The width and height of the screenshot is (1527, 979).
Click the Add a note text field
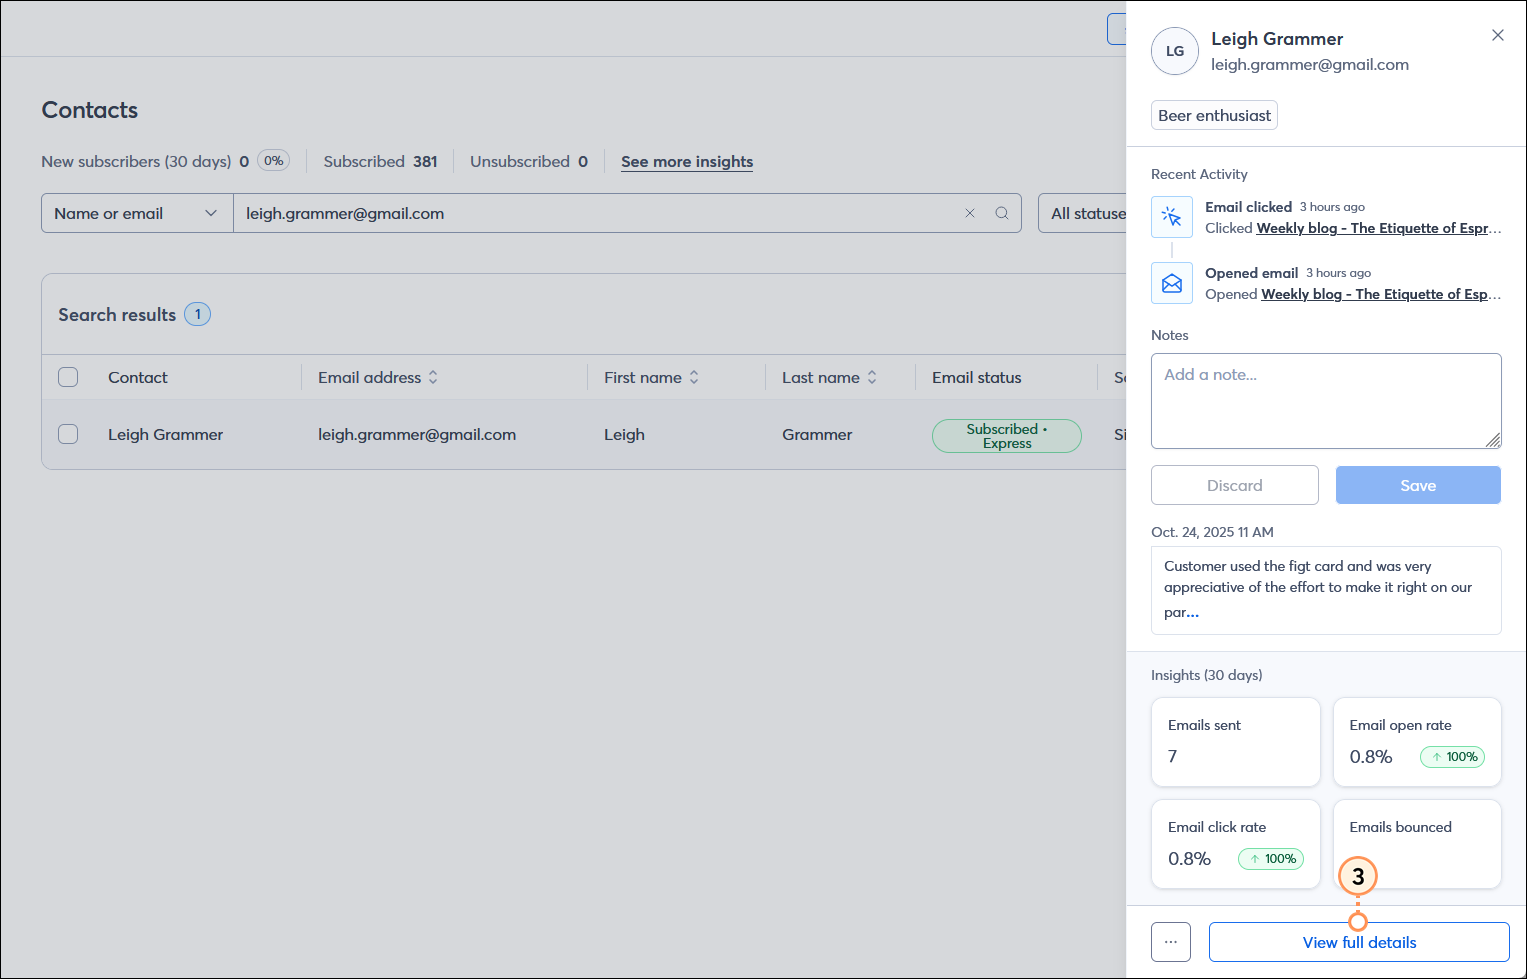point(1325,400)
